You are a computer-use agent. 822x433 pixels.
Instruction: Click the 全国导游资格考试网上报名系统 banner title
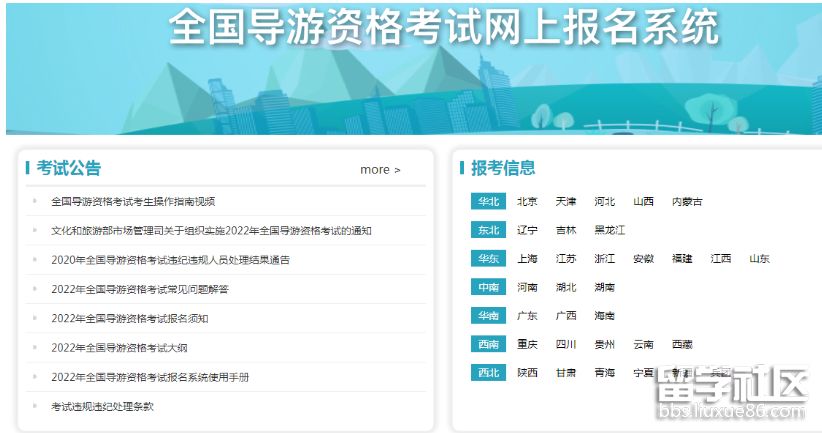(443, 28)
